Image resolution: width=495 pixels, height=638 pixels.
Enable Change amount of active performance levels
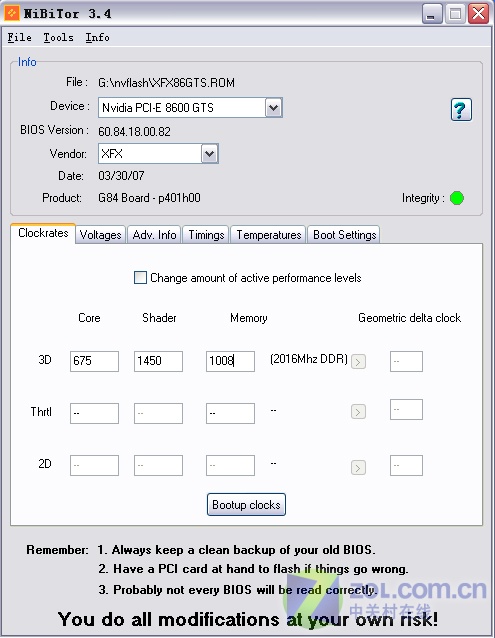click(140, 277)
